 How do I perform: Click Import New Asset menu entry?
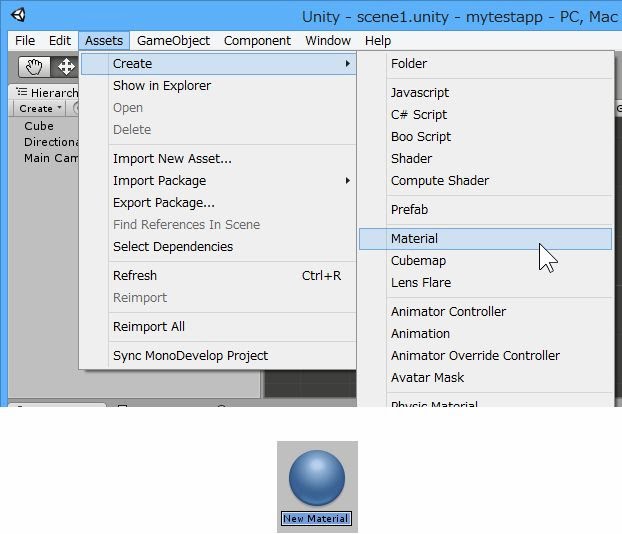172,159
